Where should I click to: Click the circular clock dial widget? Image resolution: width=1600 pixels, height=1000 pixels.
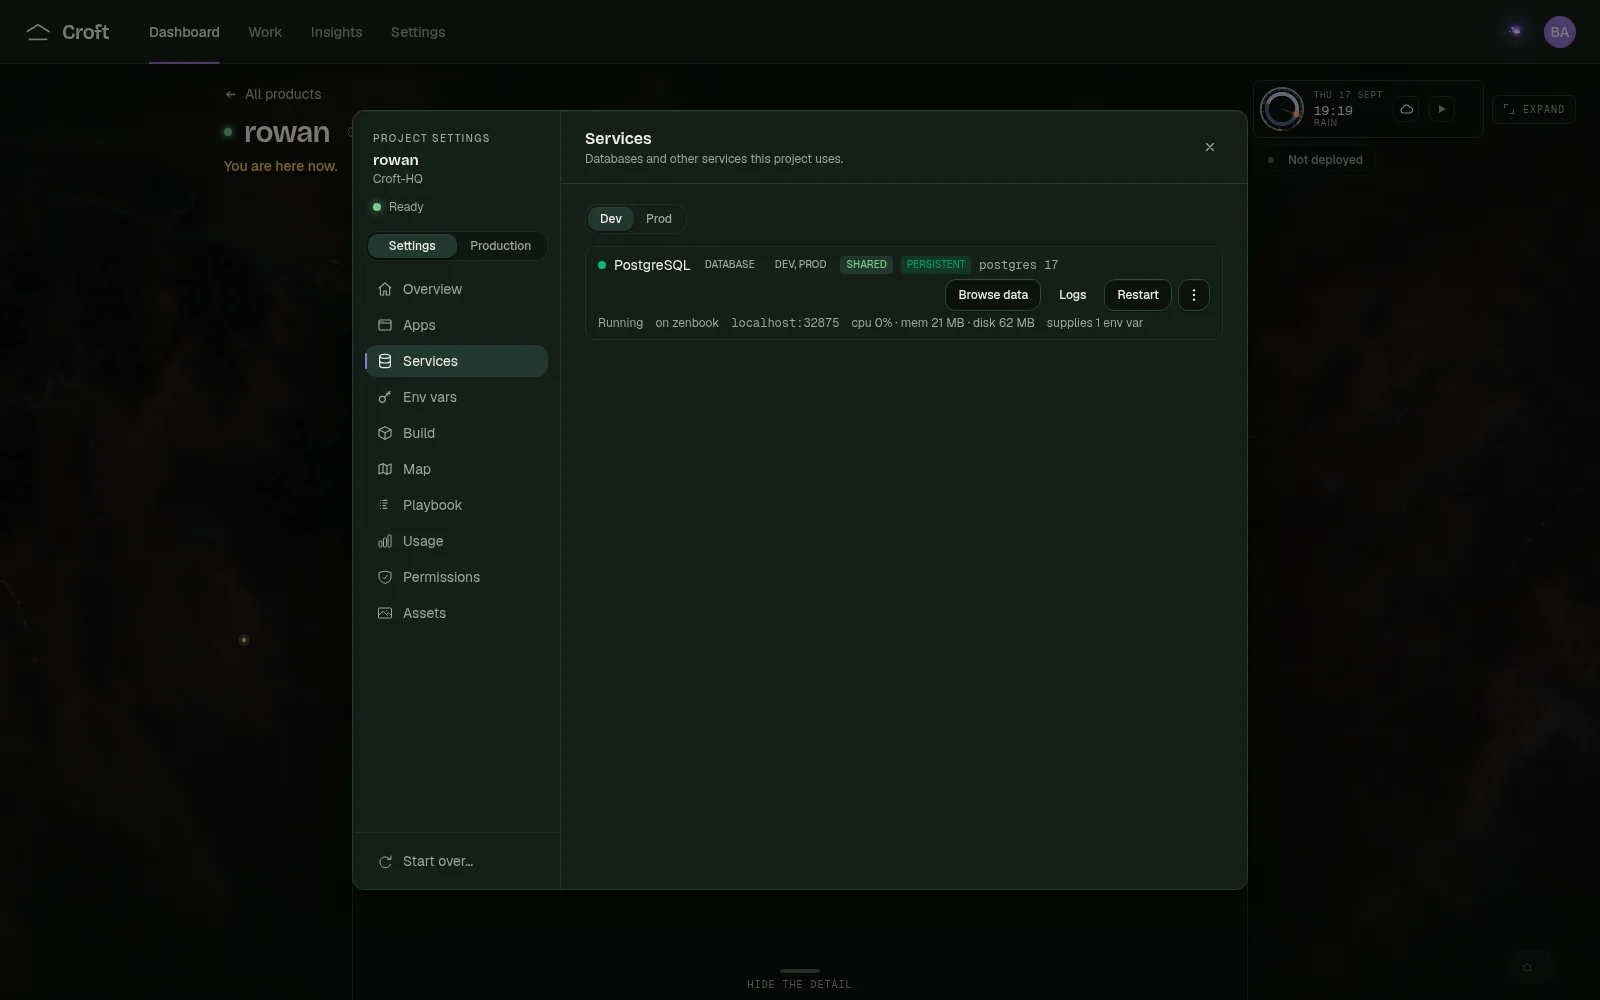[1281, 109]
